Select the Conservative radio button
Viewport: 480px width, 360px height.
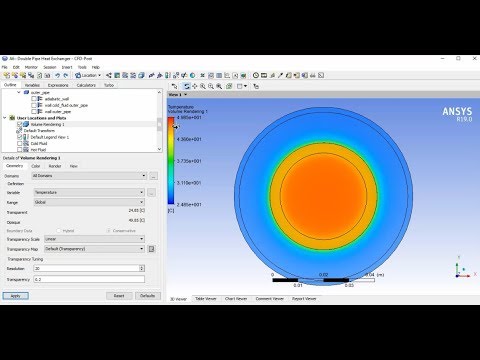click(x=108, y=231)
